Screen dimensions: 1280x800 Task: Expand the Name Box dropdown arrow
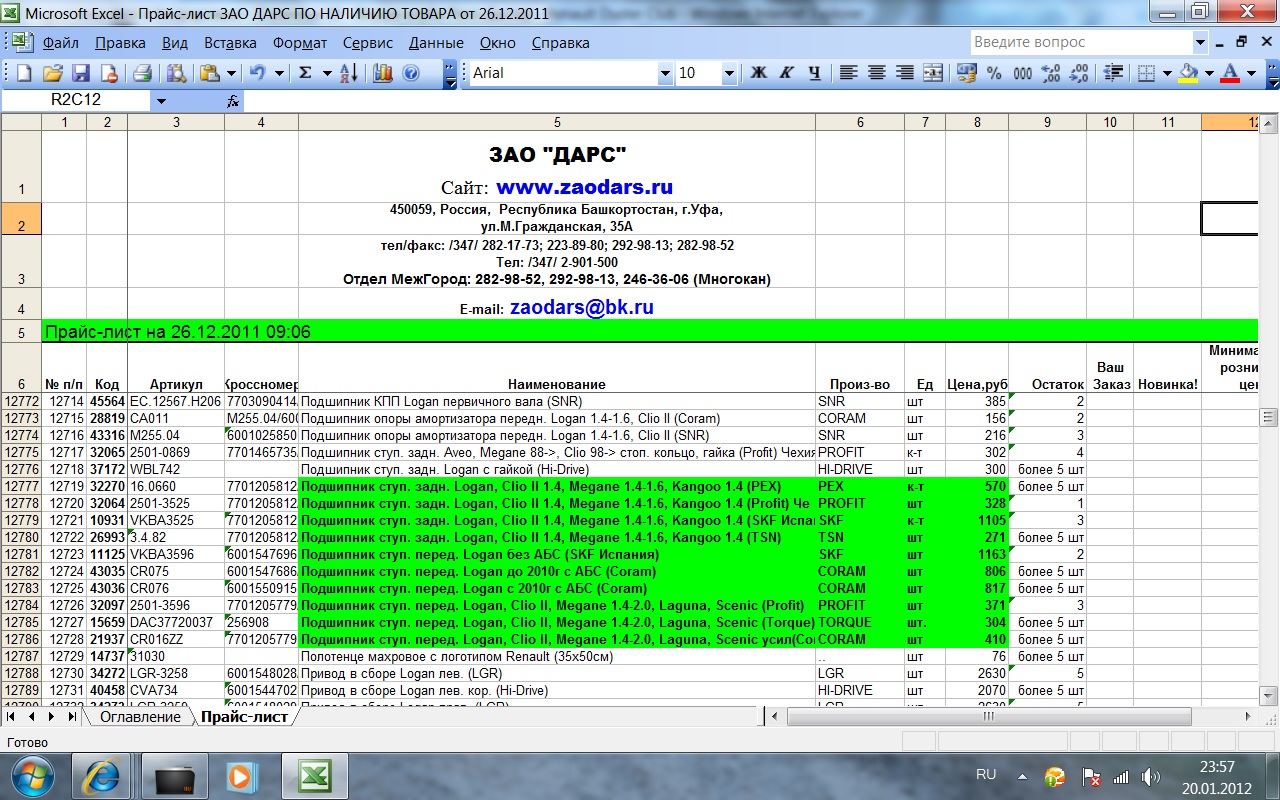click(161, 101)
